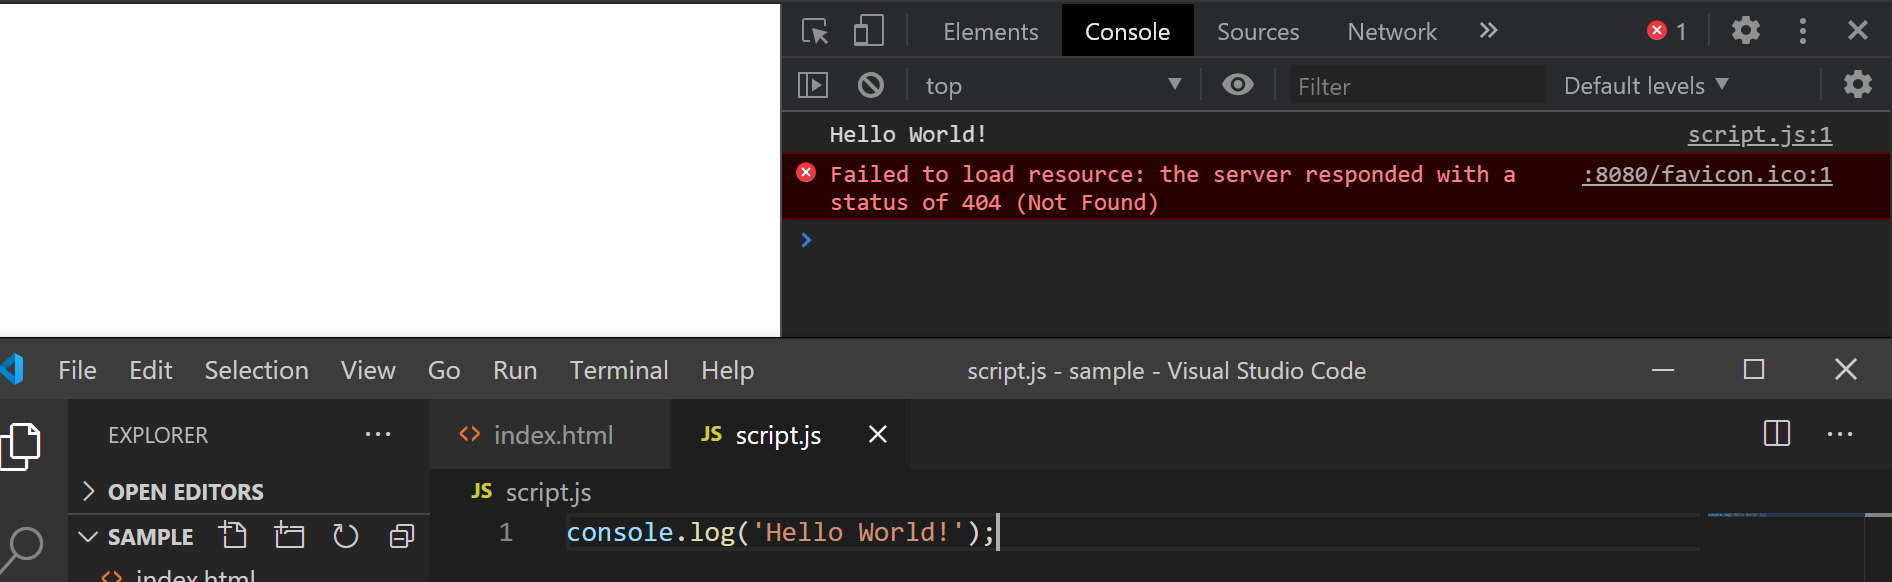Refresh the explorer in SAMPLE folder

[346, 536]
